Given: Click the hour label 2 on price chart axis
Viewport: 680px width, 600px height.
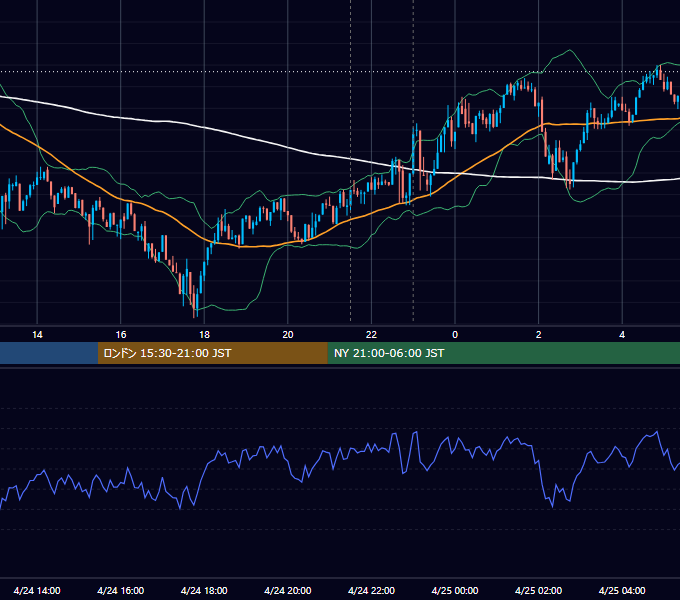Looking at the screenshot, I should [x=539, y=335].
